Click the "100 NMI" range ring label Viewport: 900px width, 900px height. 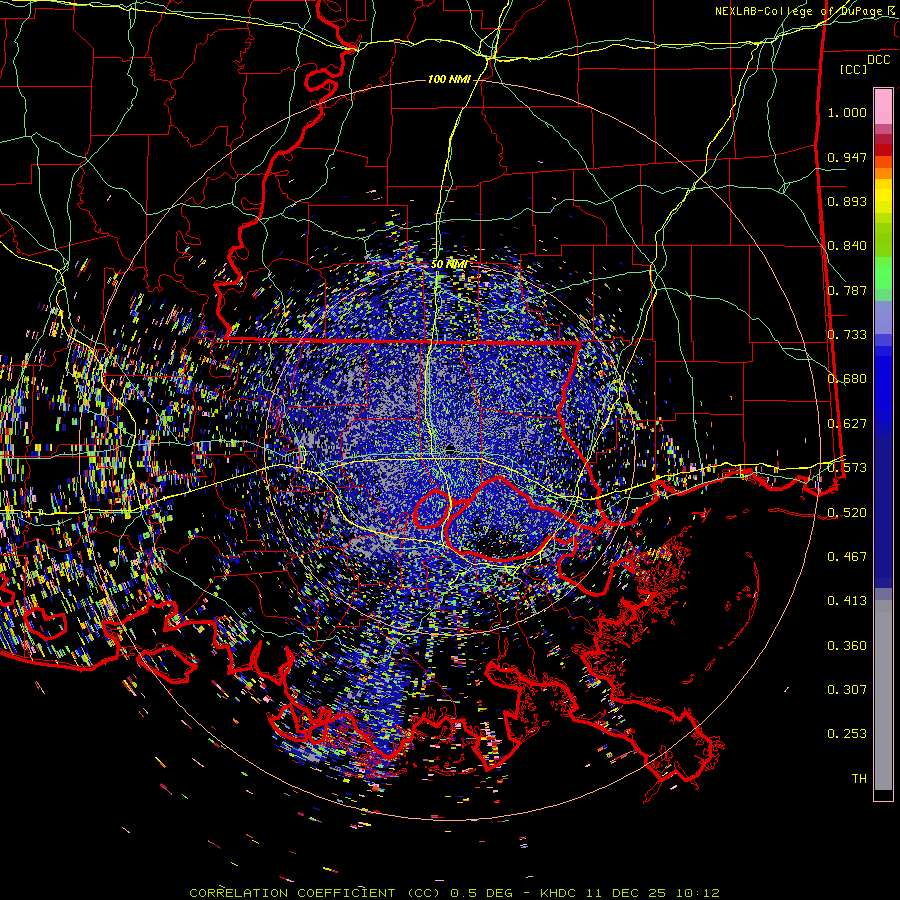449,79
